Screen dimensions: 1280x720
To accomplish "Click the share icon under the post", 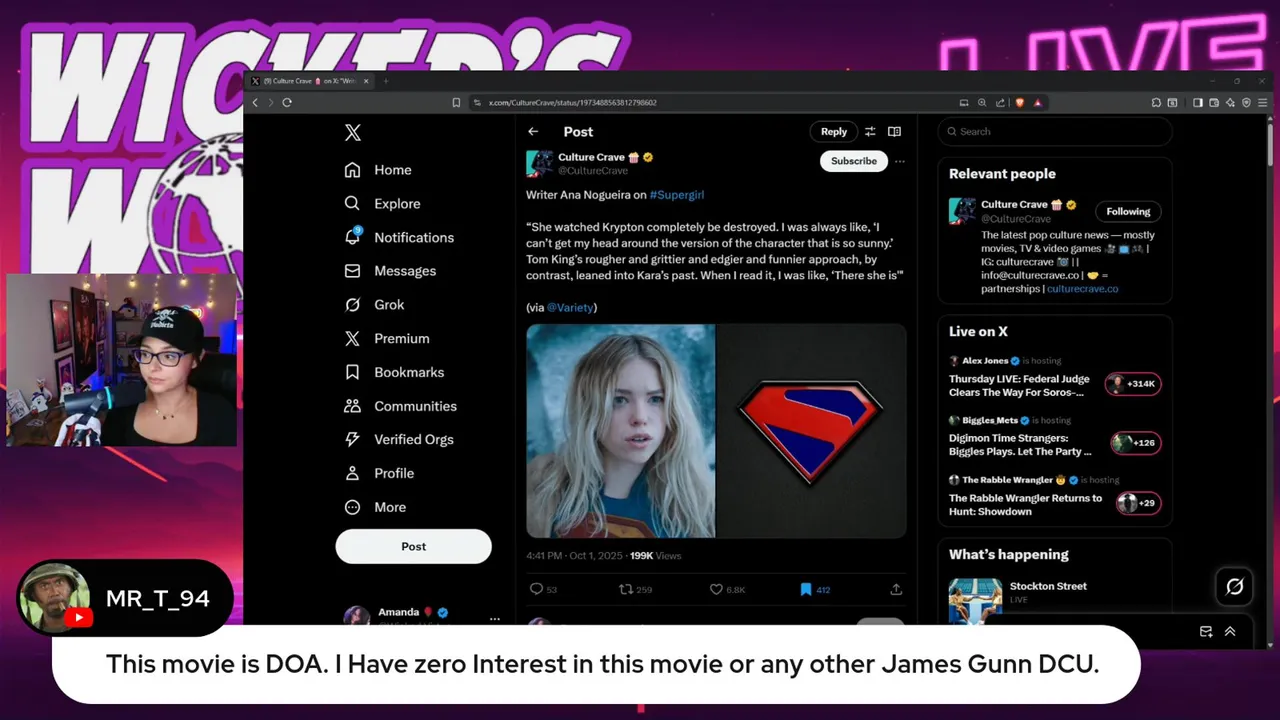I will [x=896, y=589].
